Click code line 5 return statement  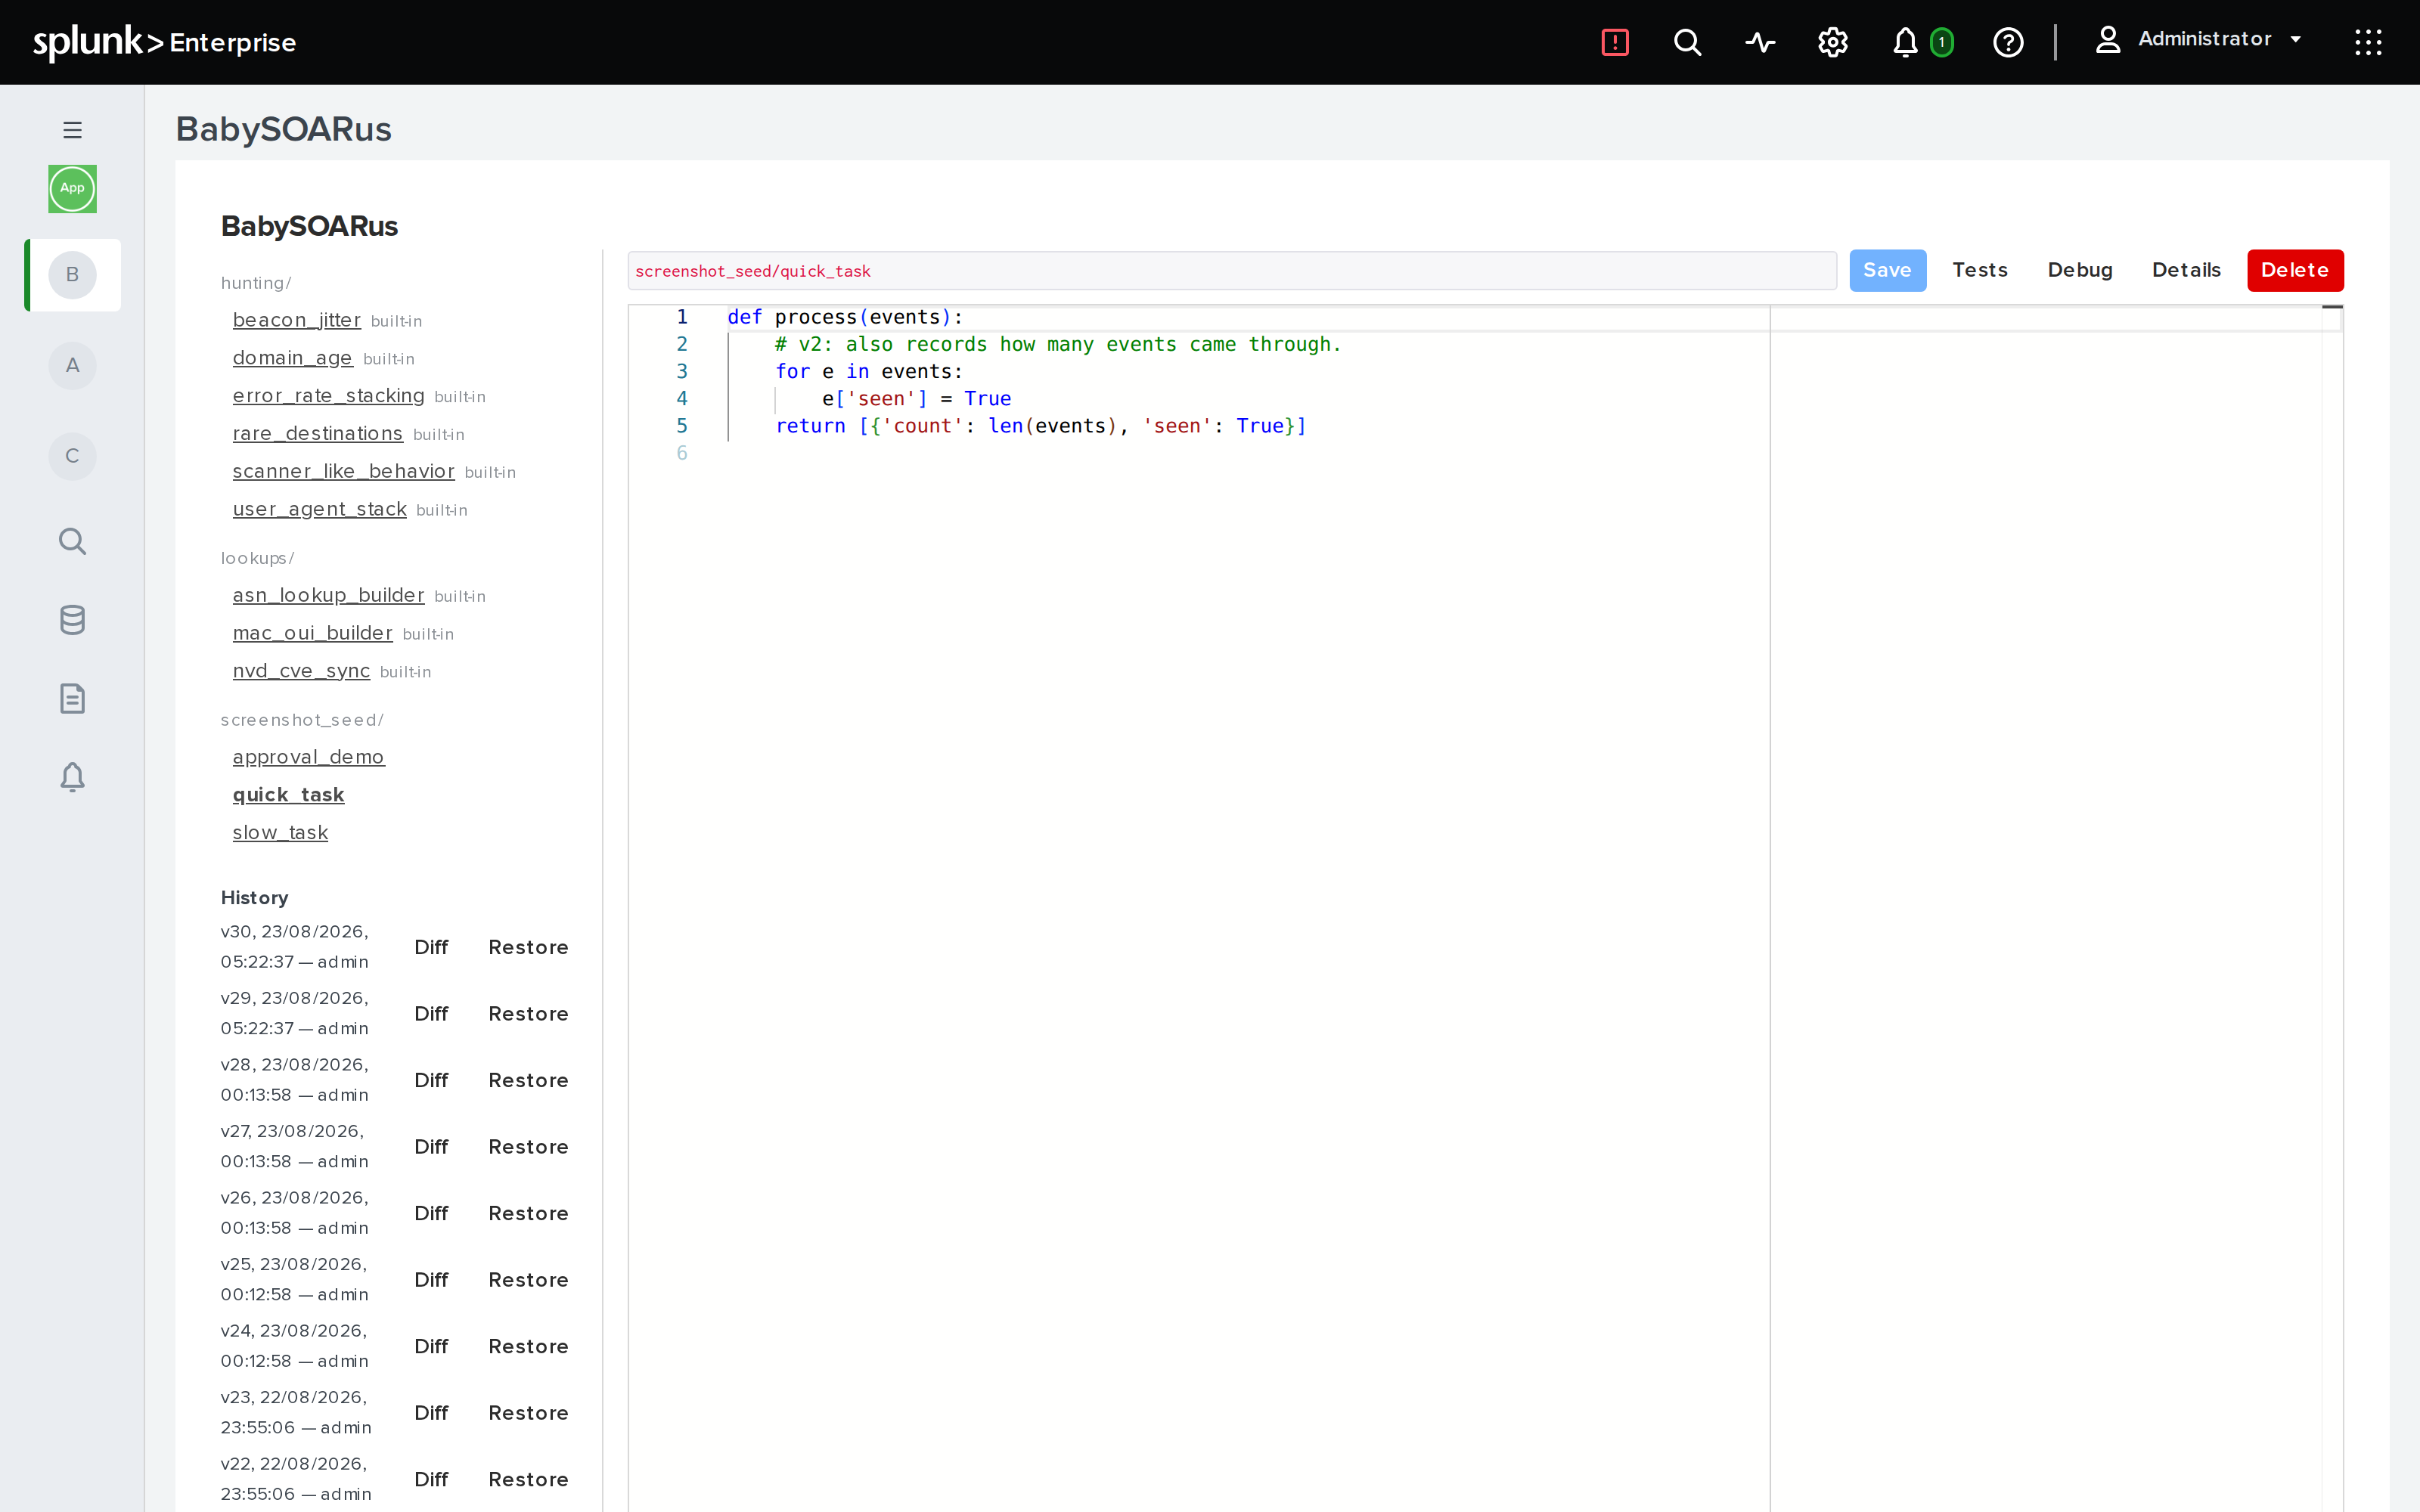[x=1041, y=426]
